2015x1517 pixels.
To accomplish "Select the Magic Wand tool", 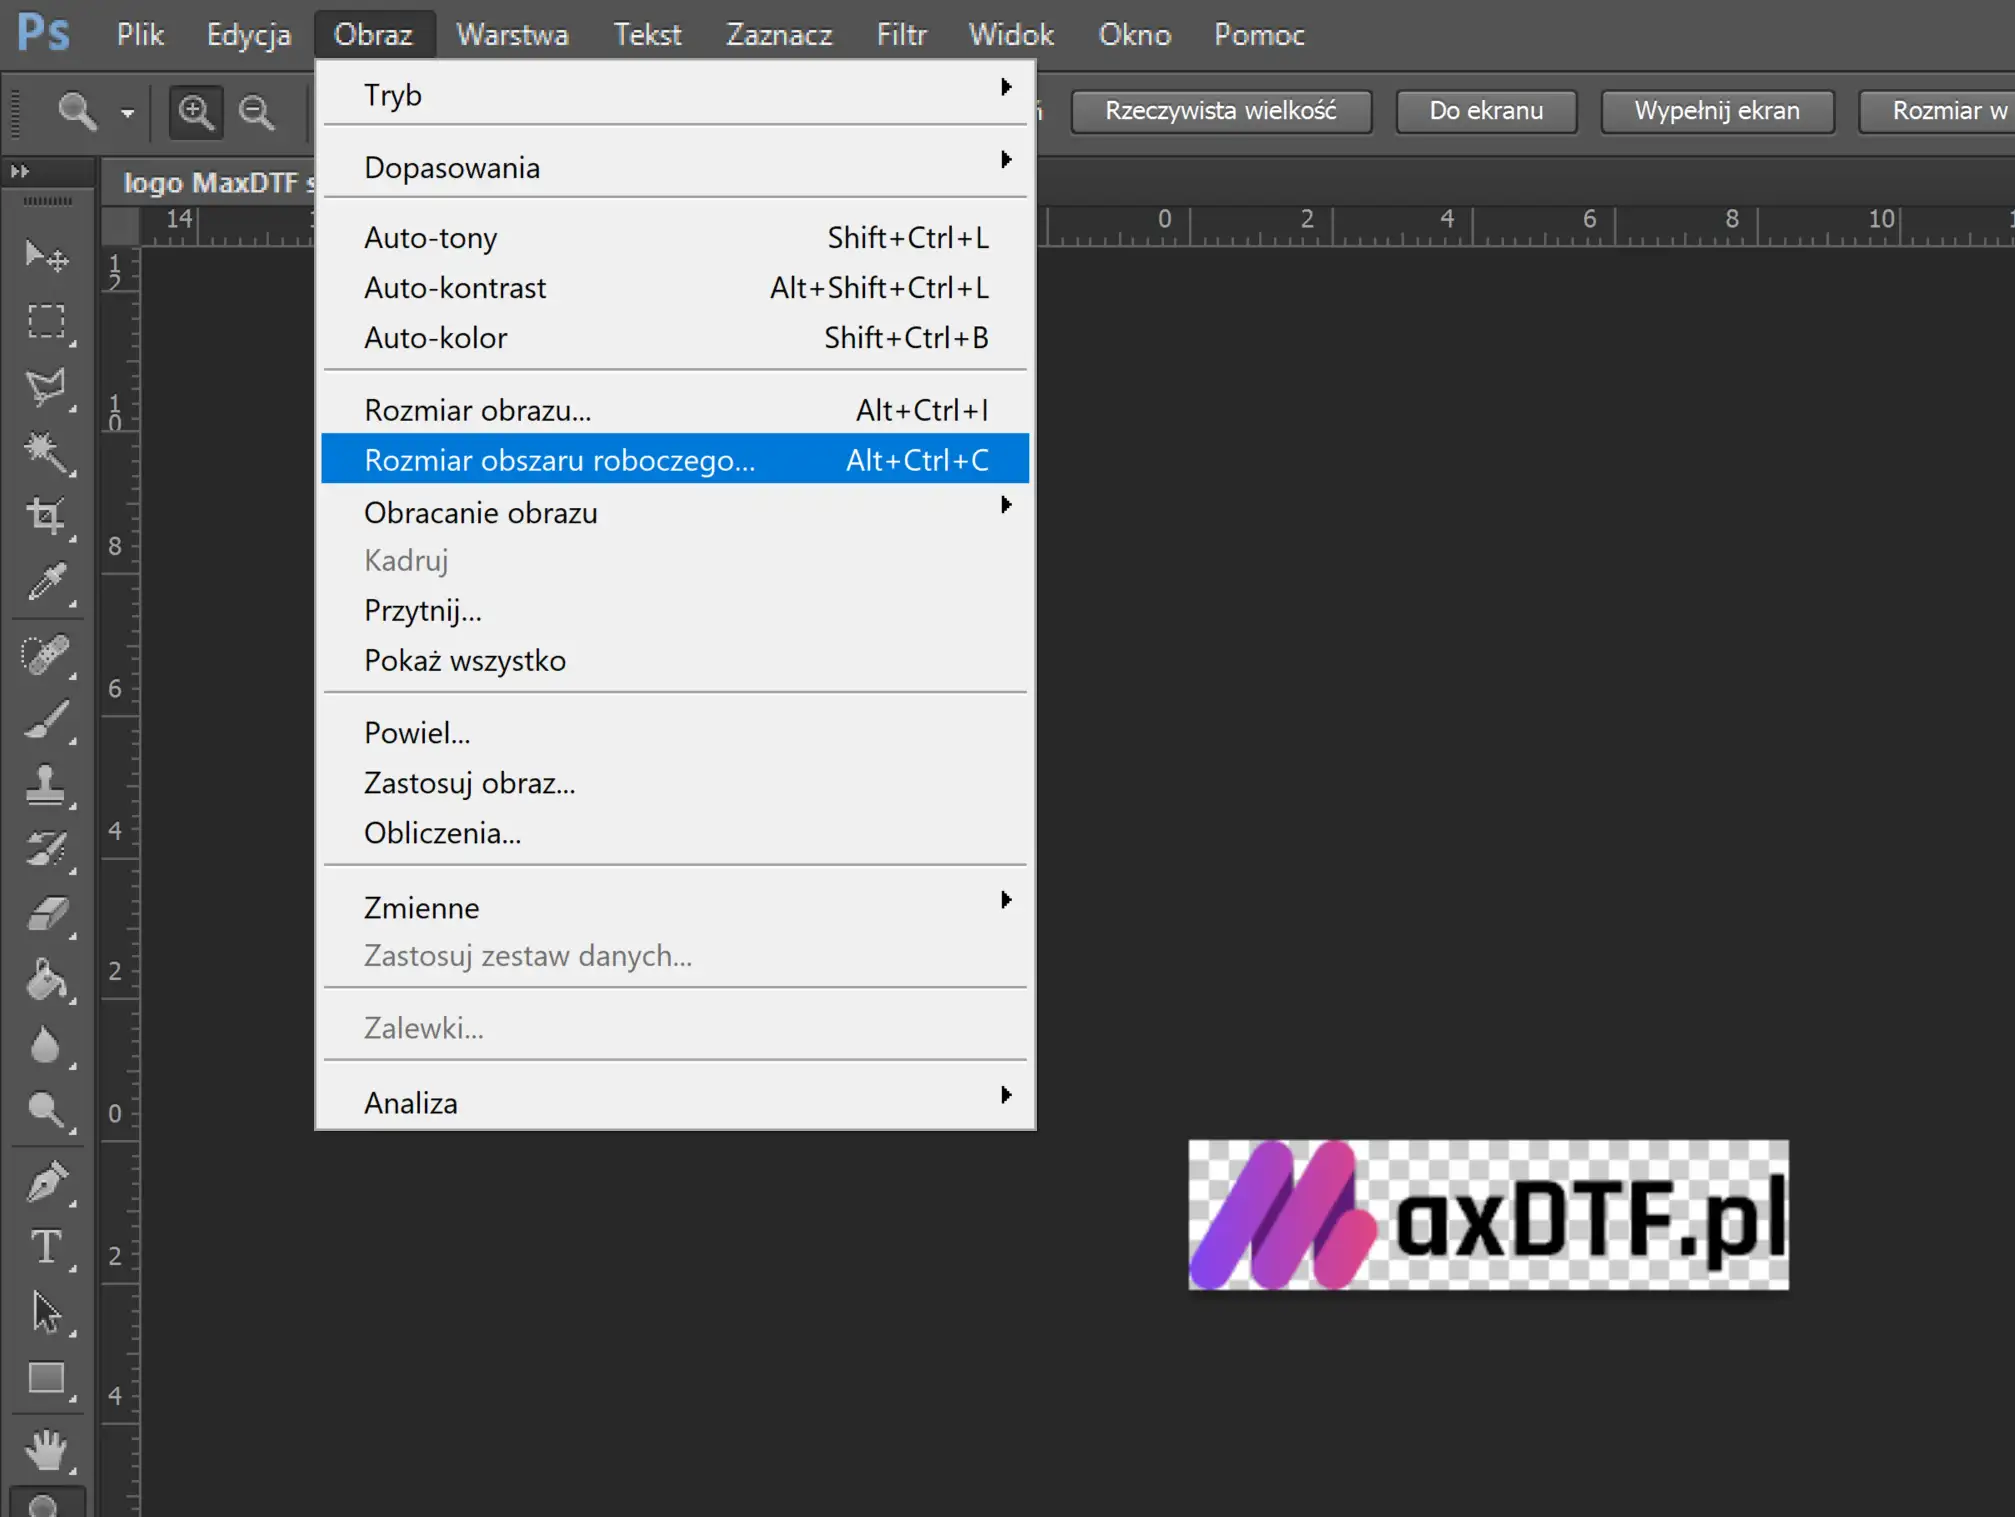I will coord(46,452).
